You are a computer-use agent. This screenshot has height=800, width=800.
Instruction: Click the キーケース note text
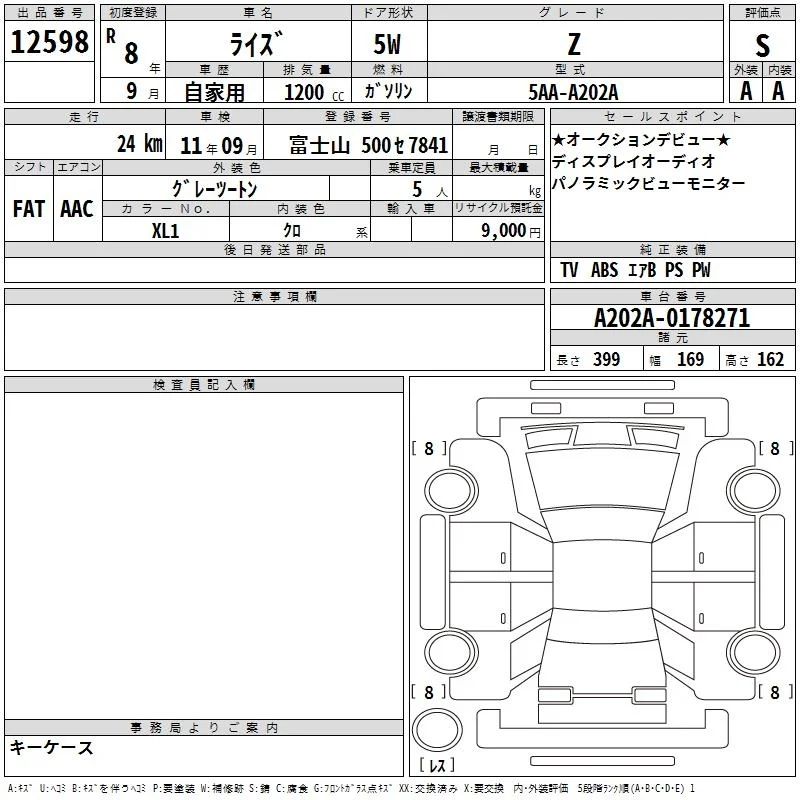click(x=51, y=747)
